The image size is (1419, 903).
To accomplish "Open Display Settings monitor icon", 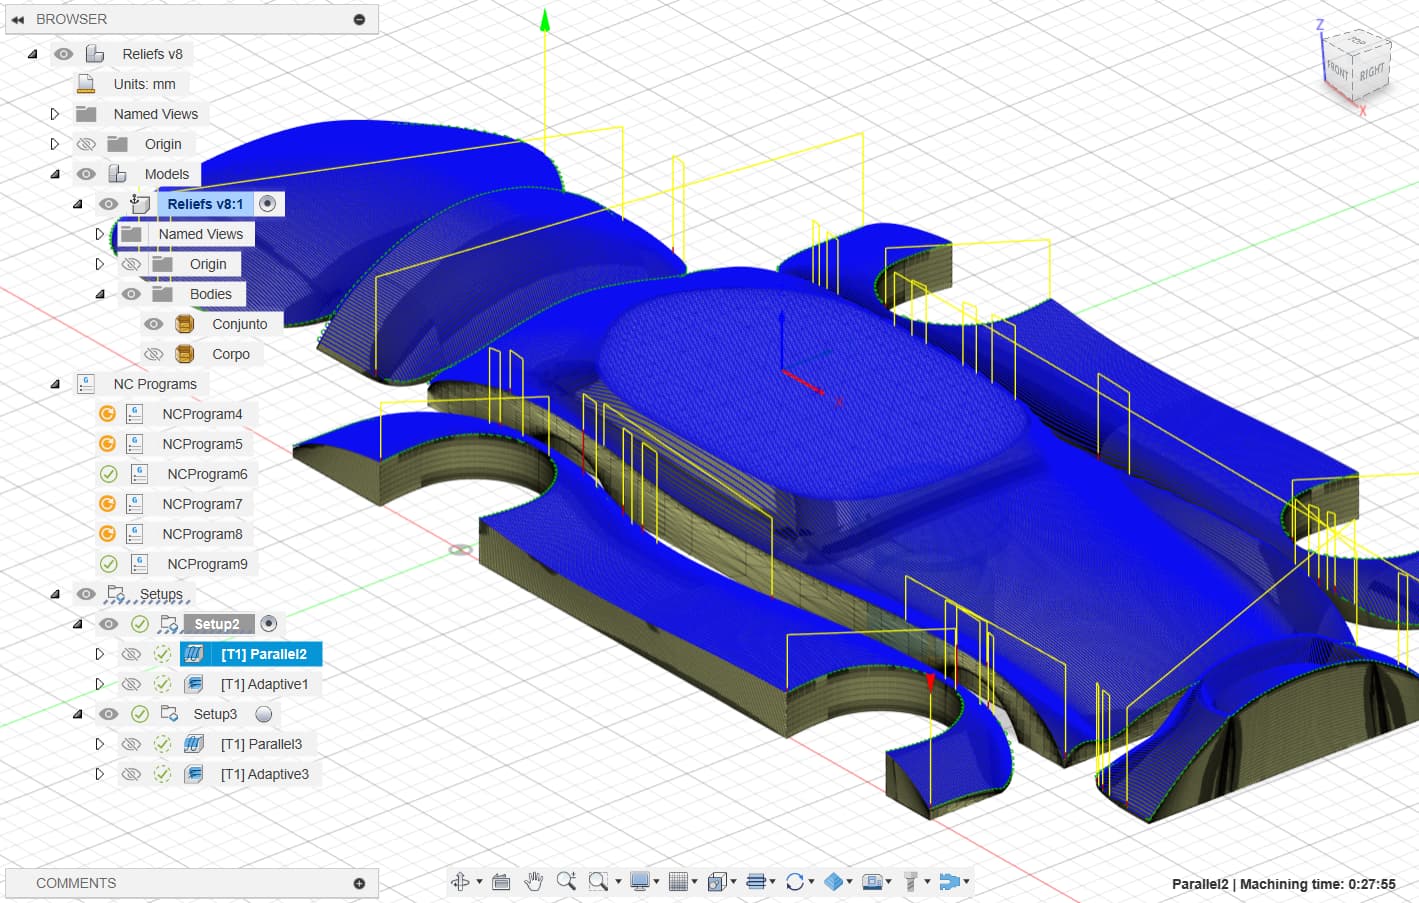I will 640,881.
